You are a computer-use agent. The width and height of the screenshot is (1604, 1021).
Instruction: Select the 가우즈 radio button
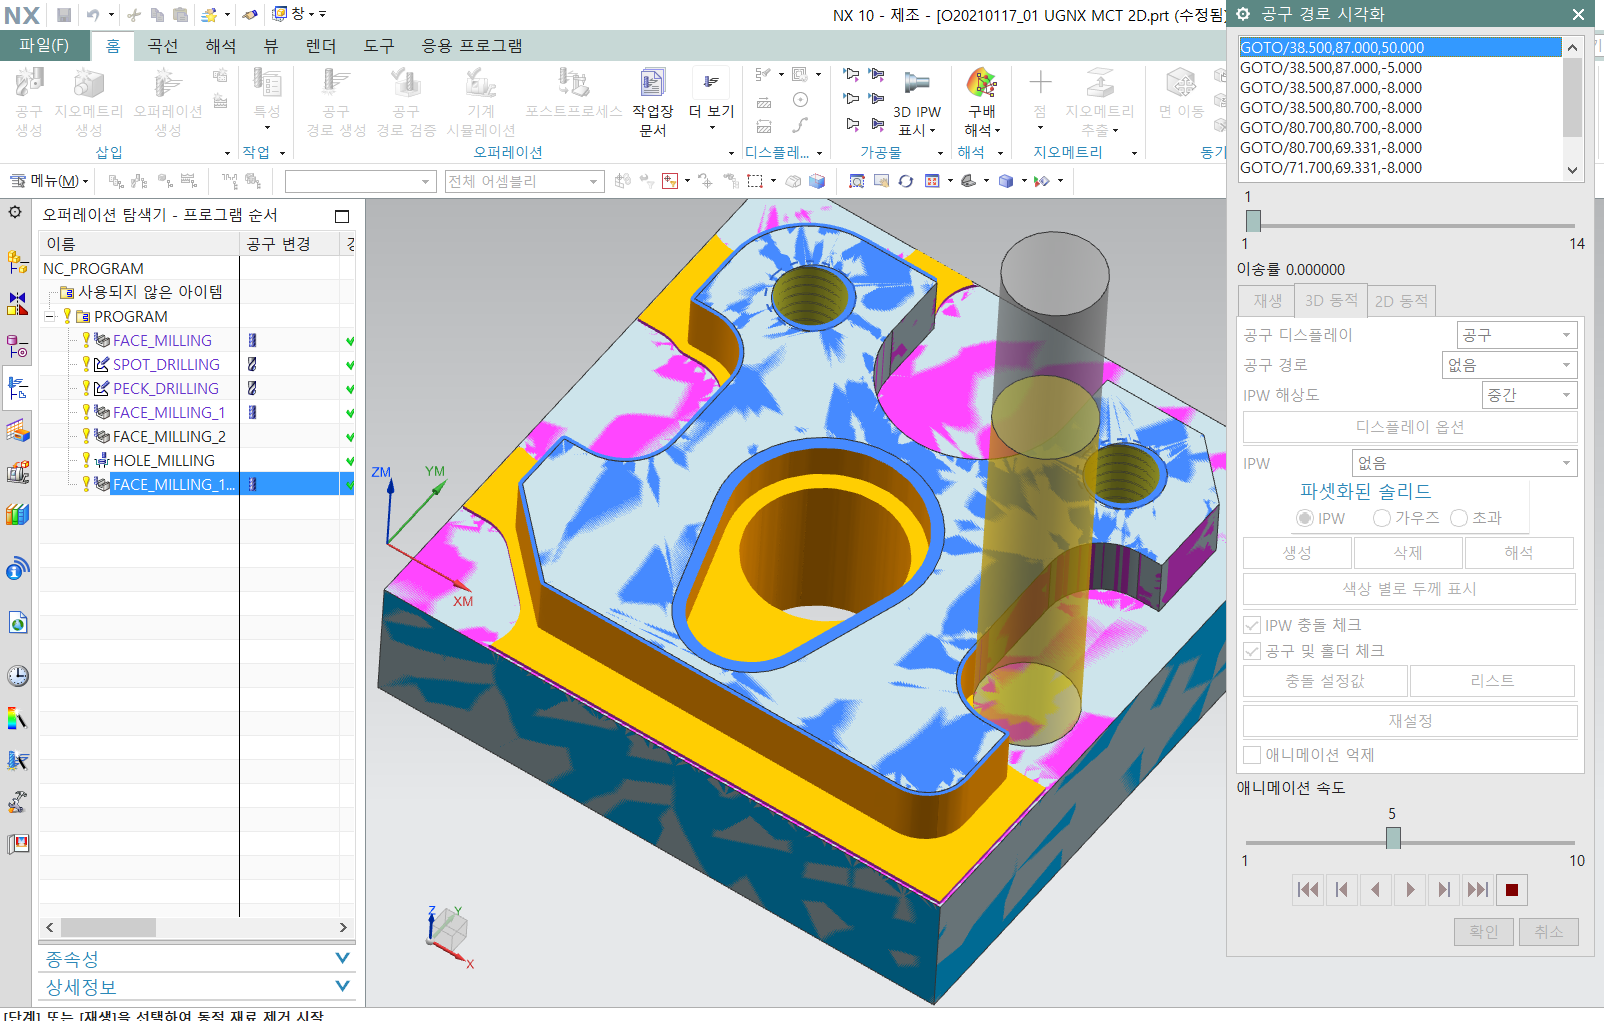tap(1382, 518)
